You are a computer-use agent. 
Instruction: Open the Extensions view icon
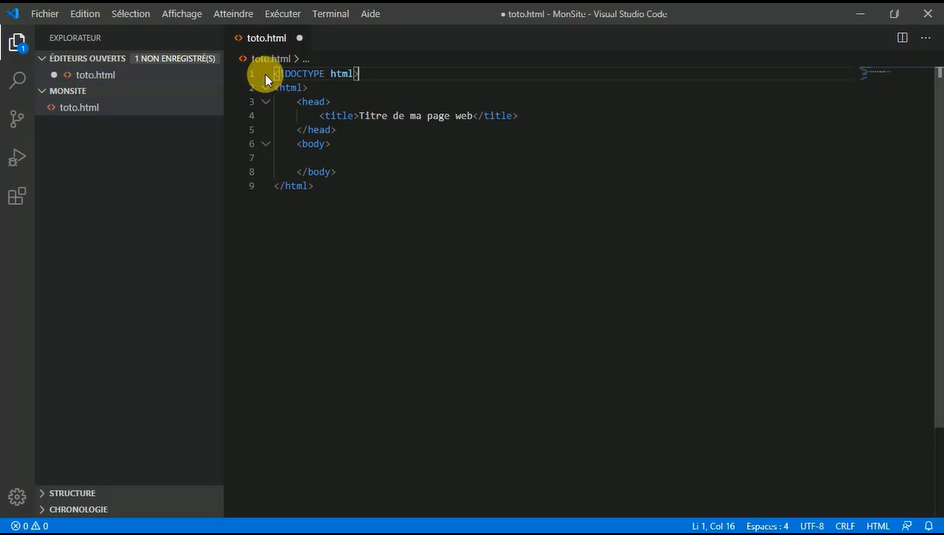point(17,196)
